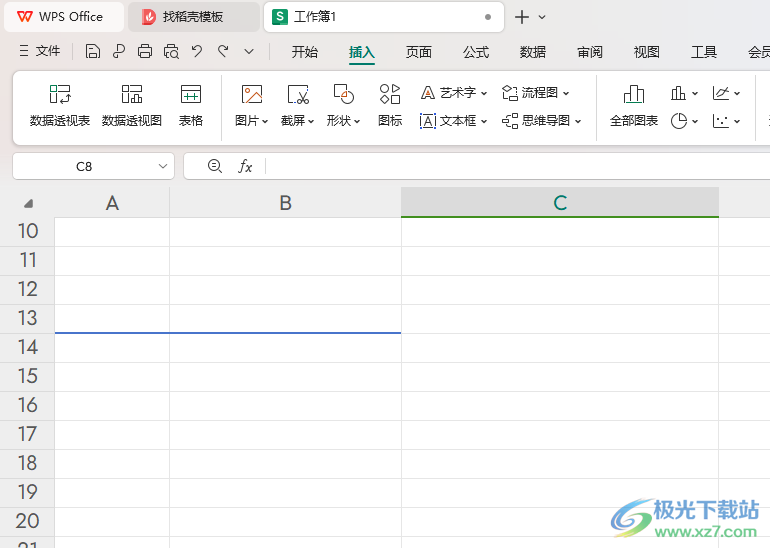Image resolution: width=770 pixels, height=548 pixels.
Task: Expand the 艺术字 dropdown arrow
Action: point(484,93)
